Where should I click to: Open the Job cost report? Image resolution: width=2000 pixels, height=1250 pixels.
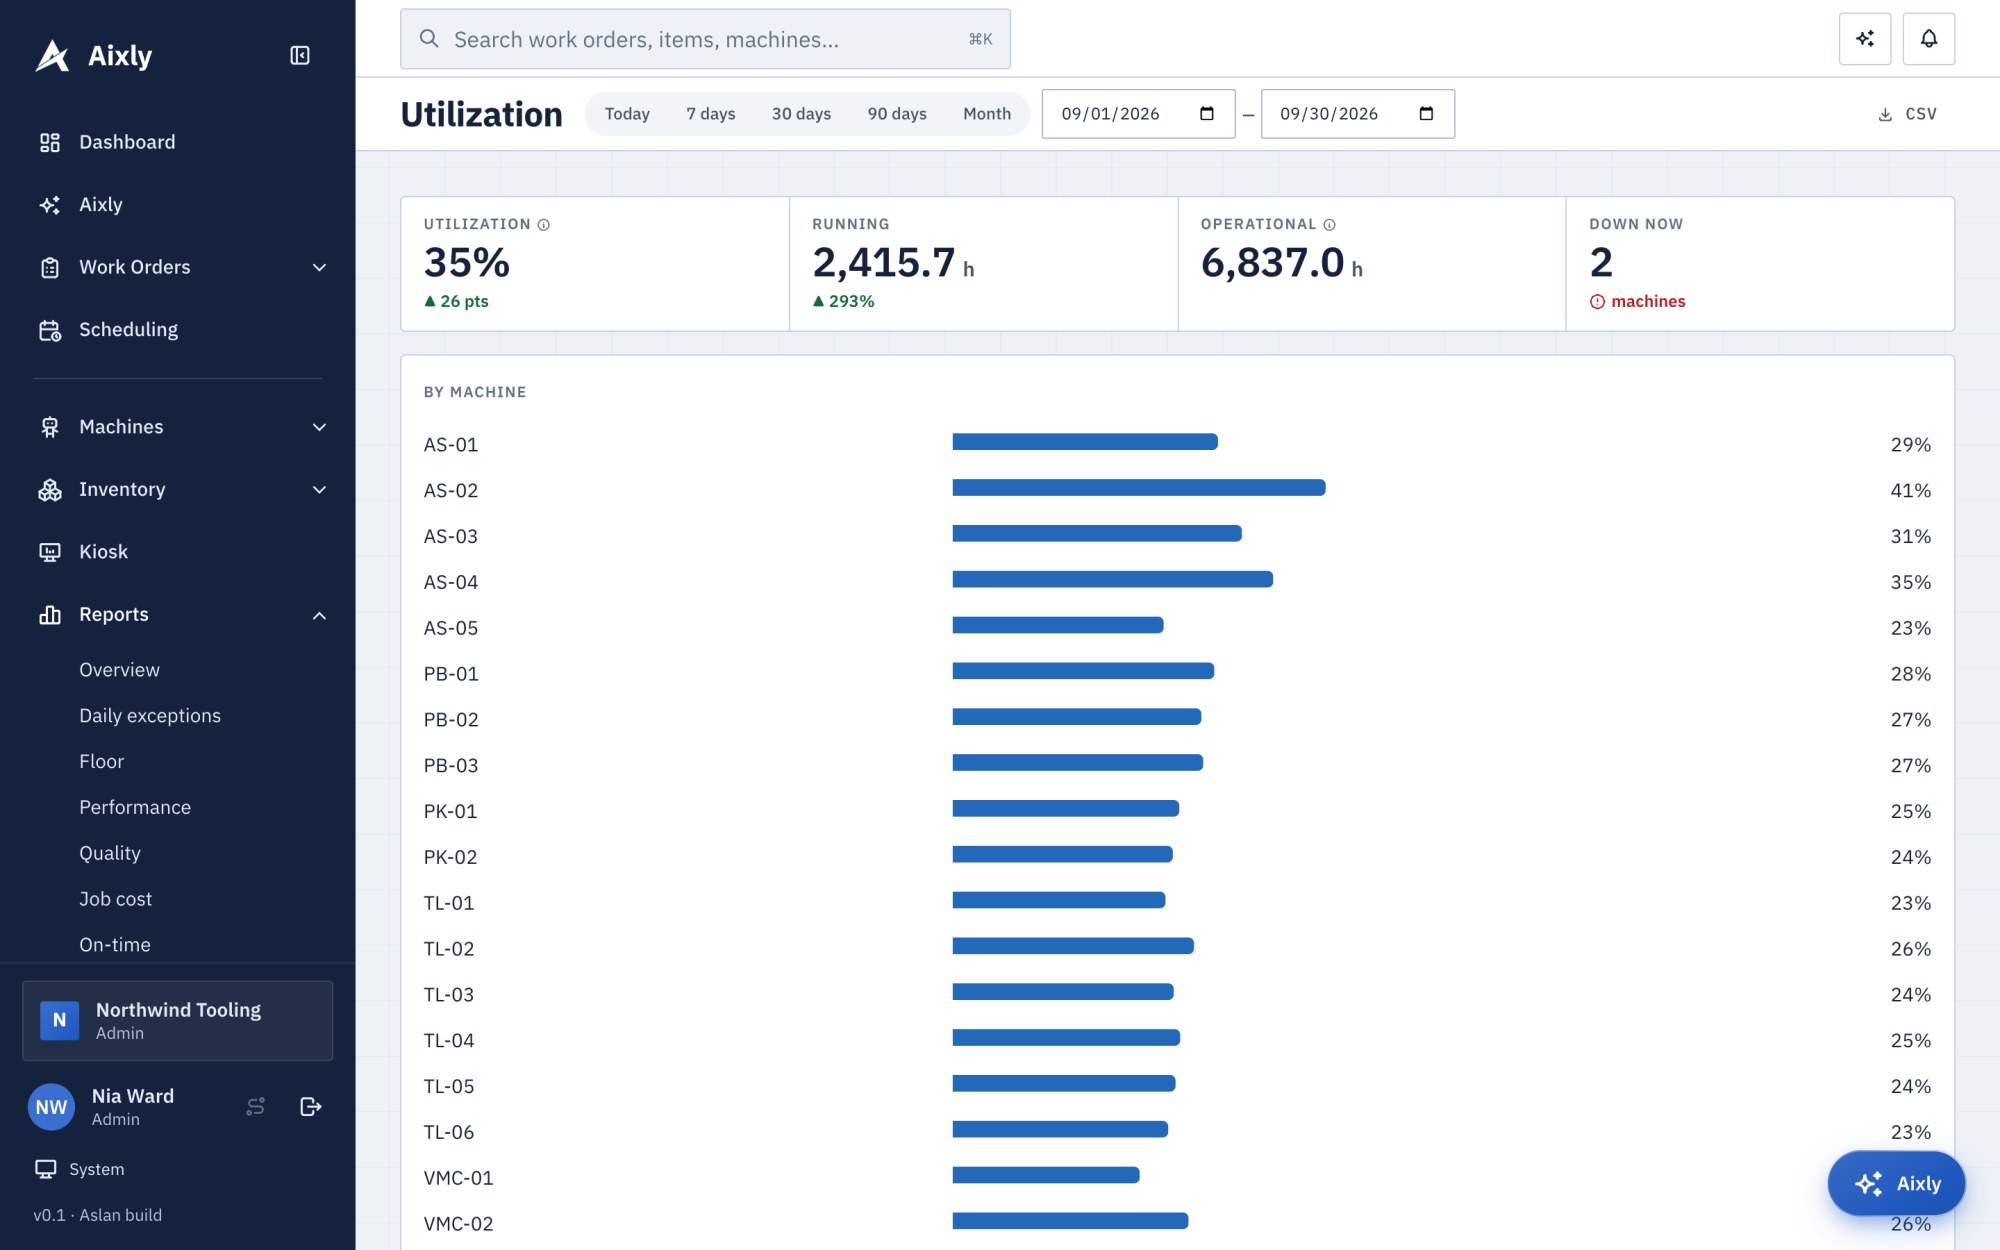coord(116,899)
